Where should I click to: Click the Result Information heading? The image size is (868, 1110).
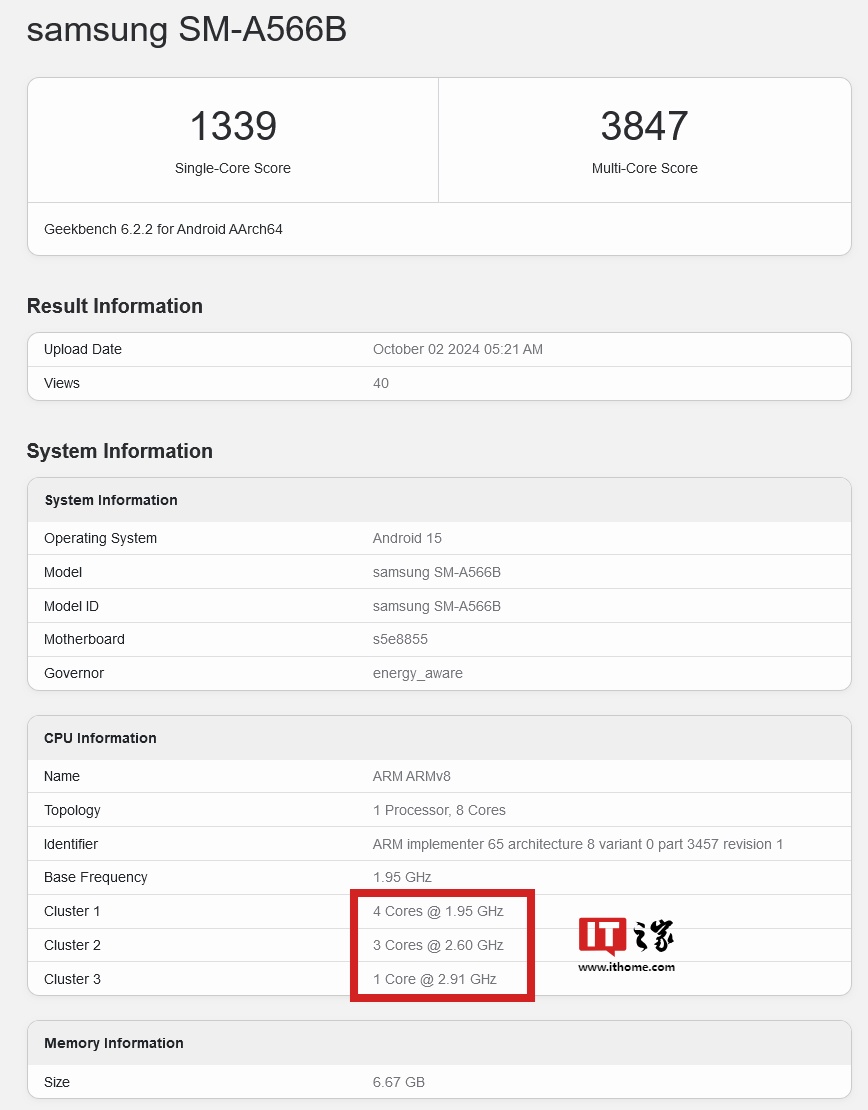click(115, 306)
